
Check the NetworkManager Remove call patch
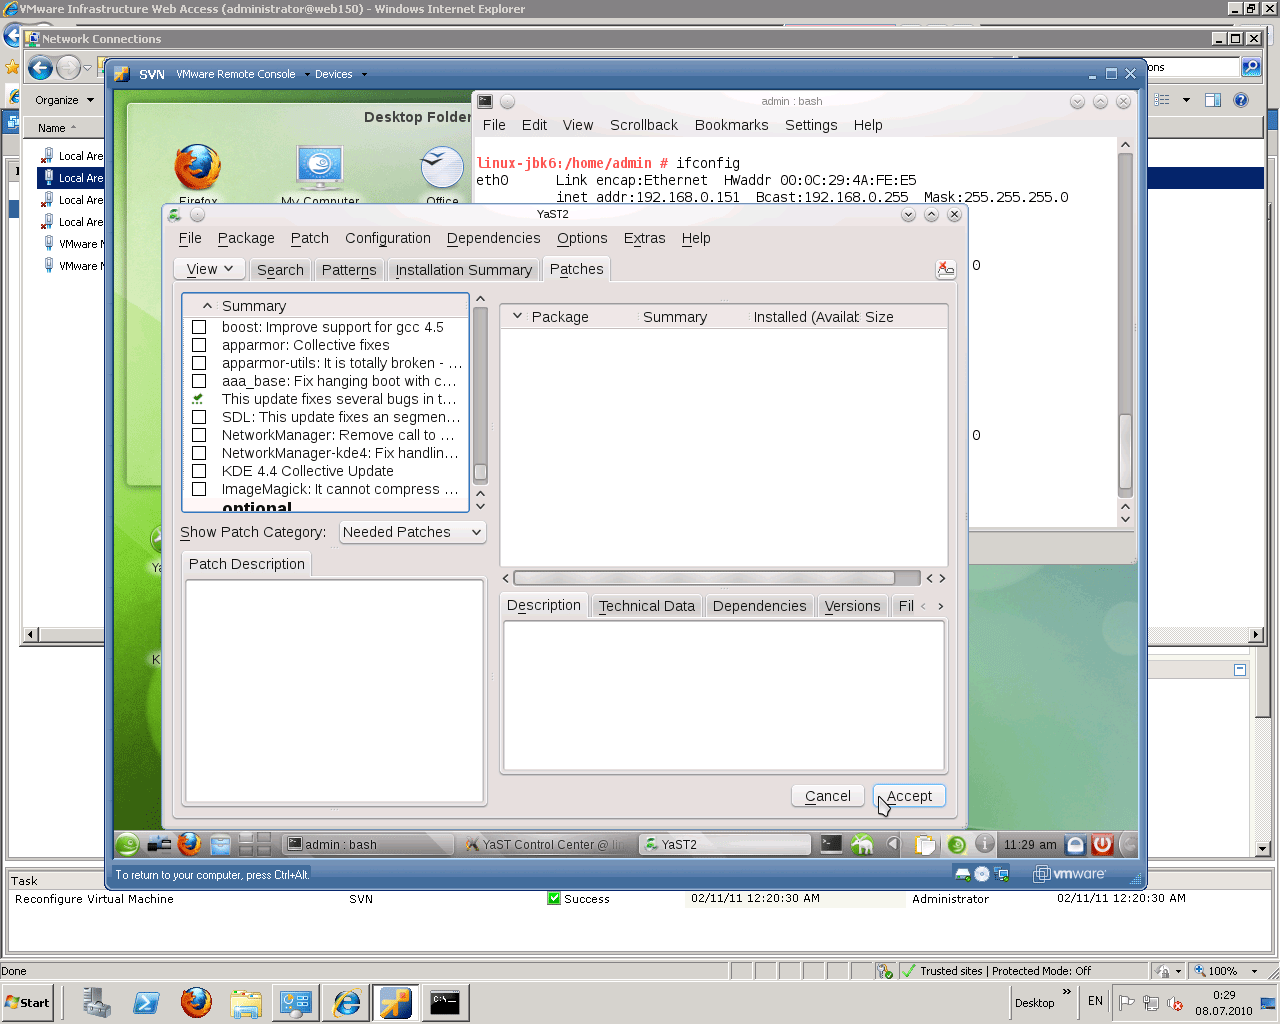click(199, 435)
